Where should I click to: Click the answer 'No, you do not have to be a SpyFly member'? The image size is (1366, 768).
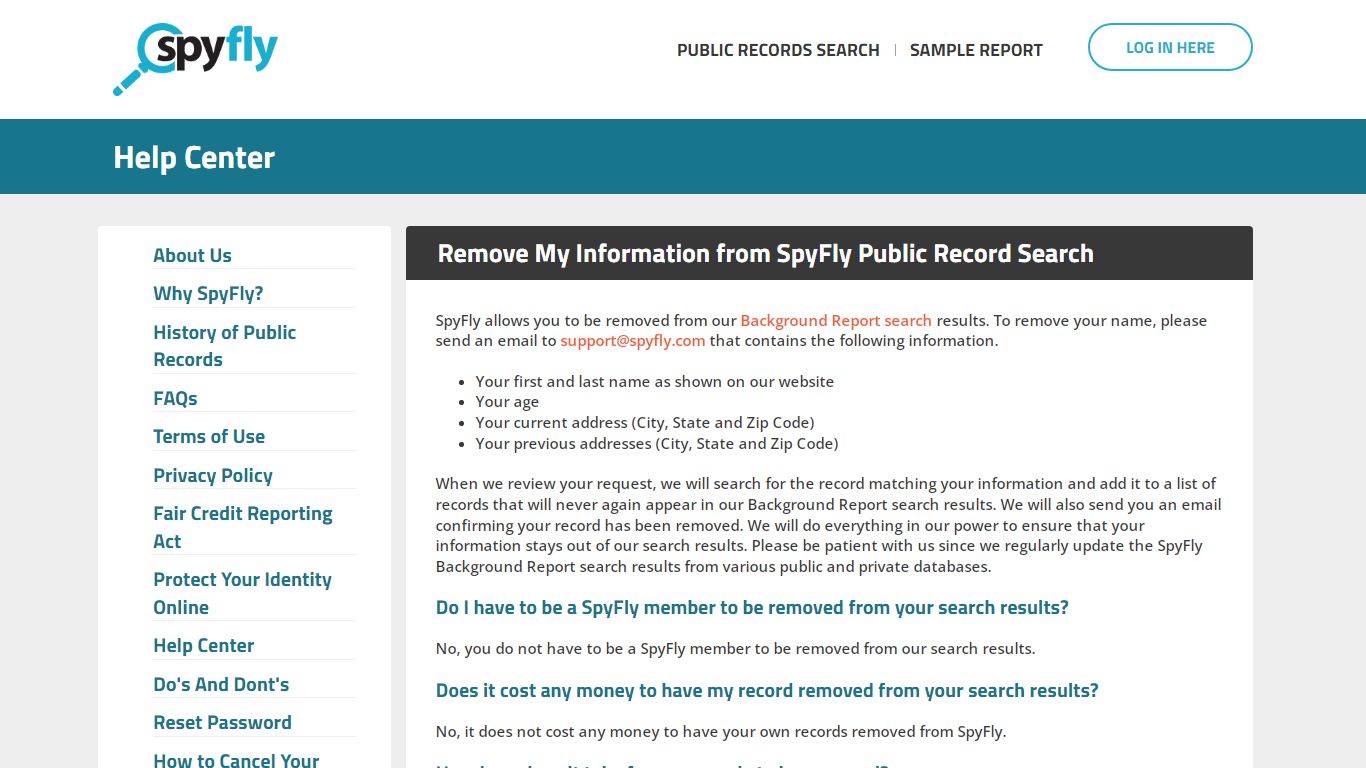[x=735, y=648]
